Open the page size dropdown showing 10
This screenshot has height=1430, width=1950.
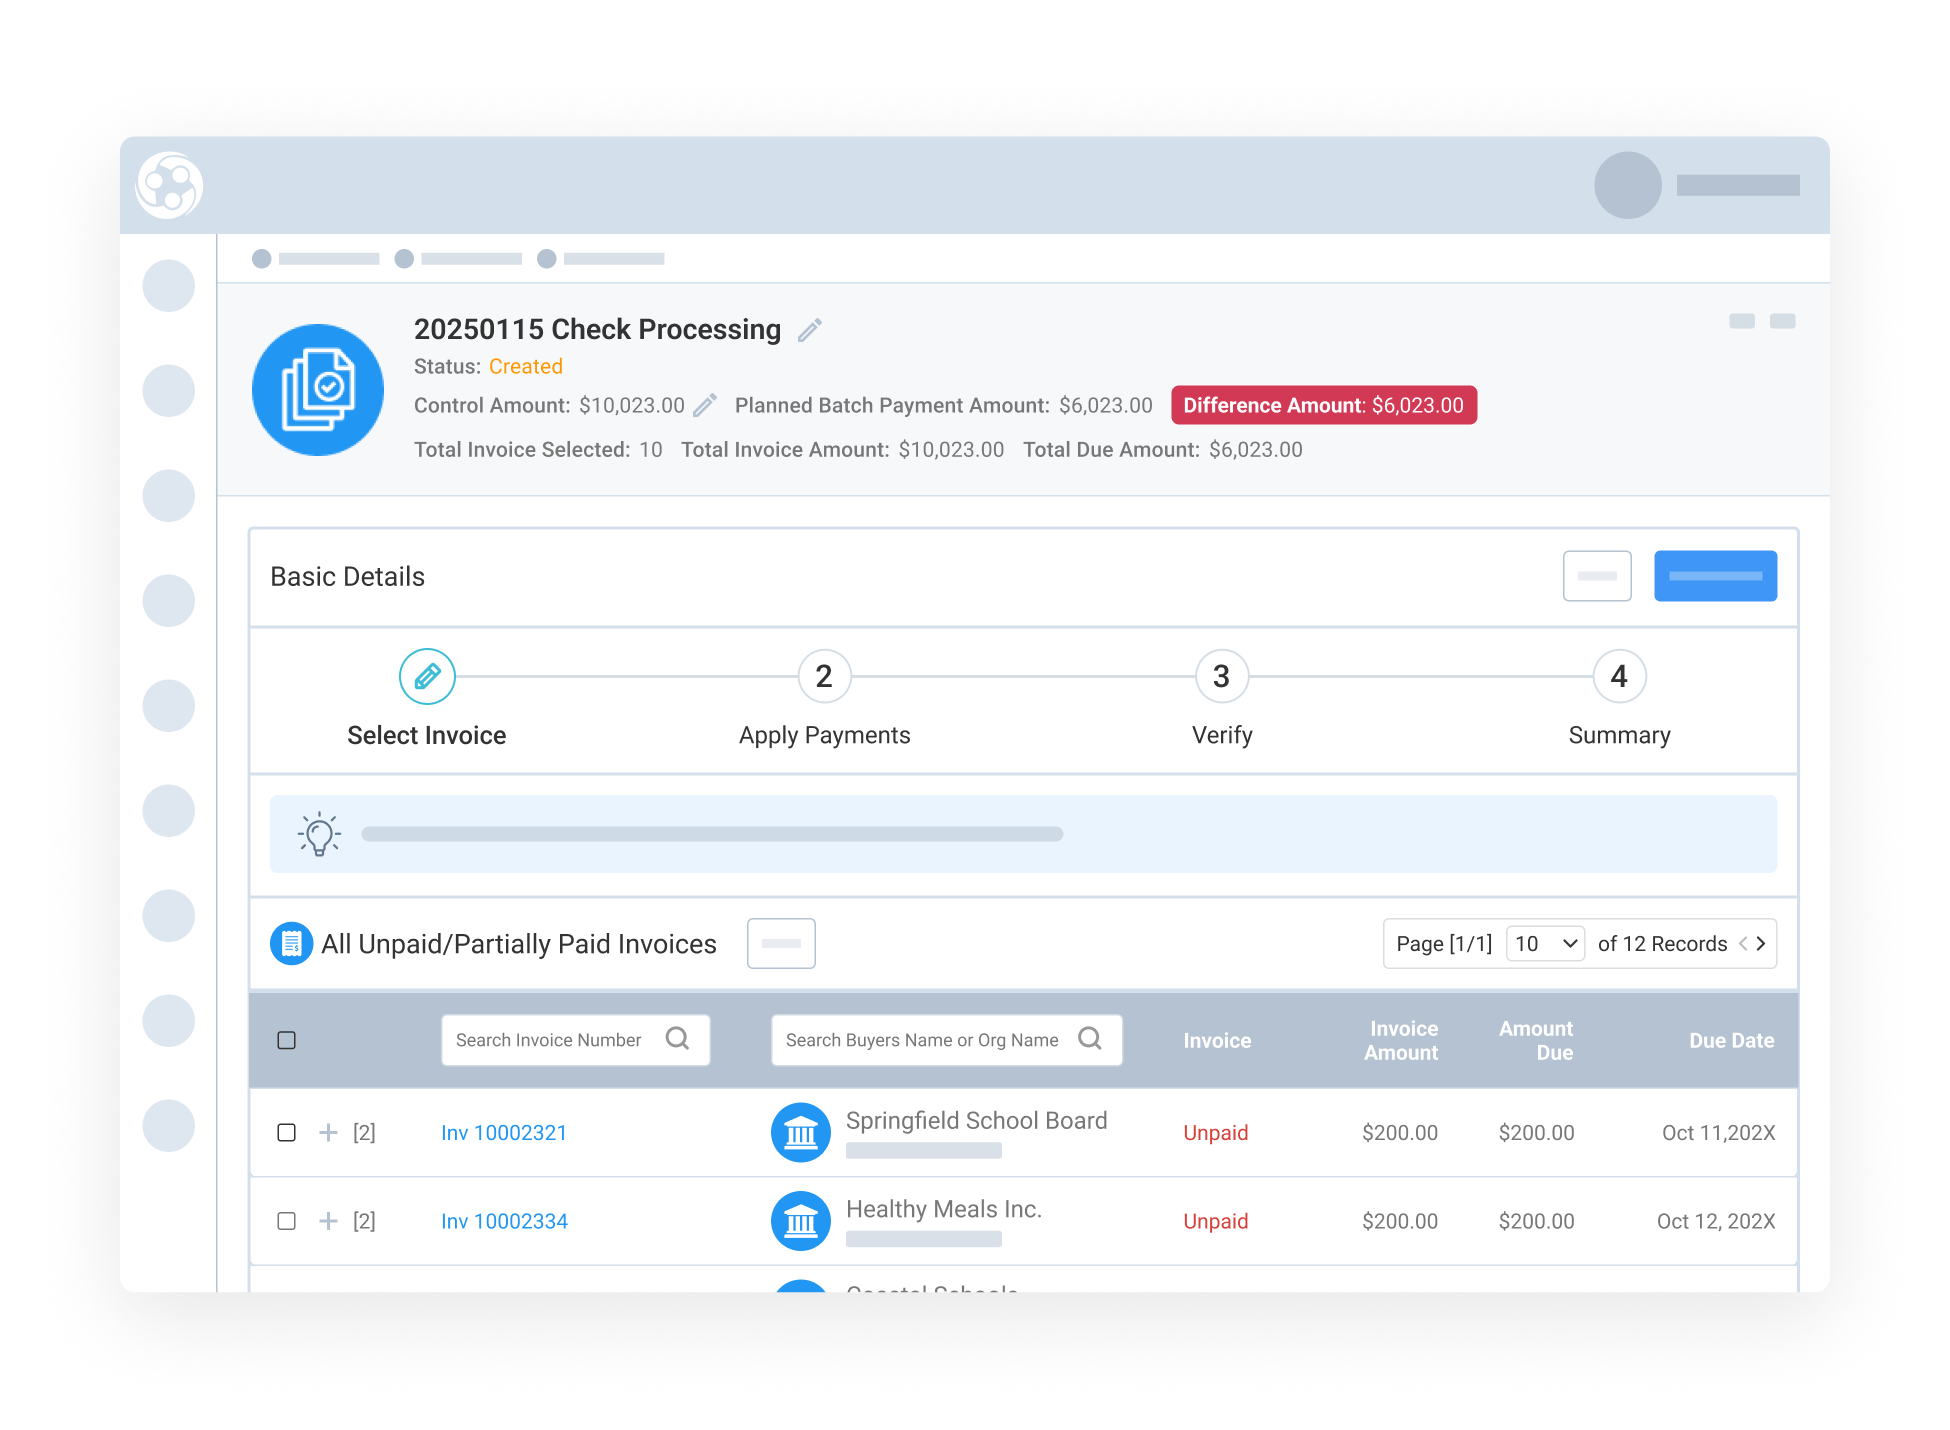pyautogui.click(x=1545, y=943)
